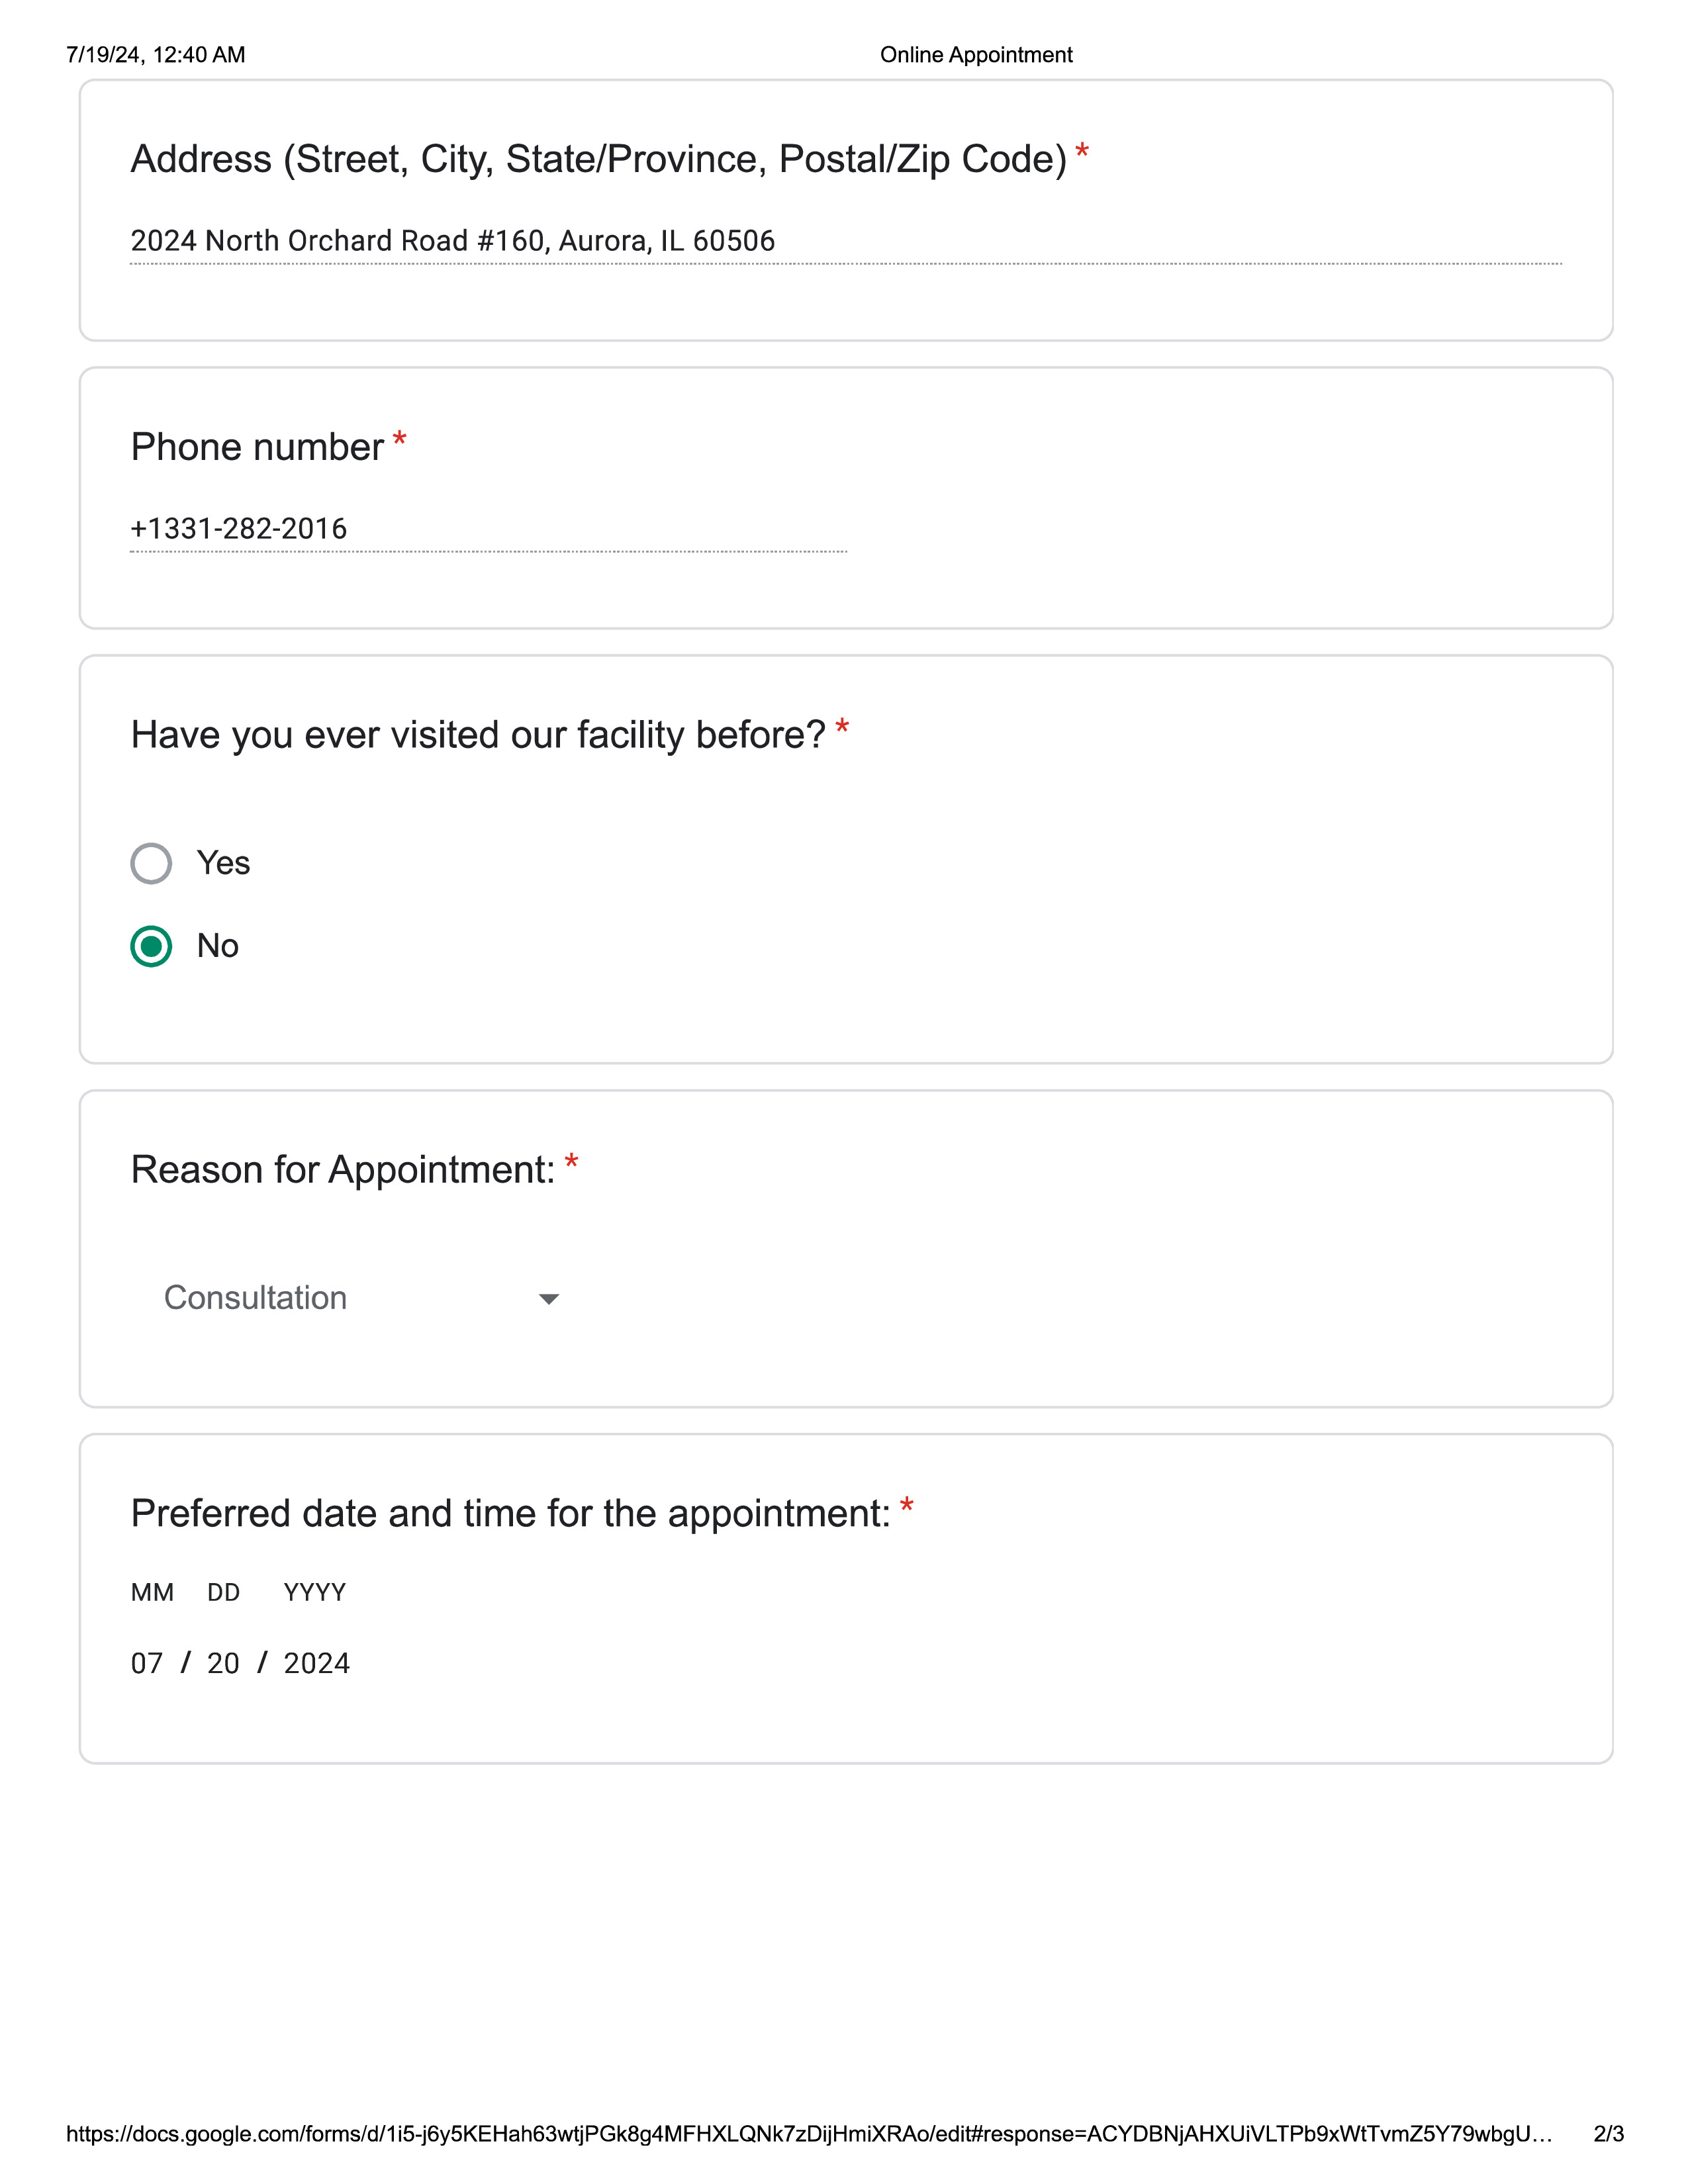This screenshot has height=2184, width=1688.
Task: Click the MM label above month
Action: (152, 1592)
